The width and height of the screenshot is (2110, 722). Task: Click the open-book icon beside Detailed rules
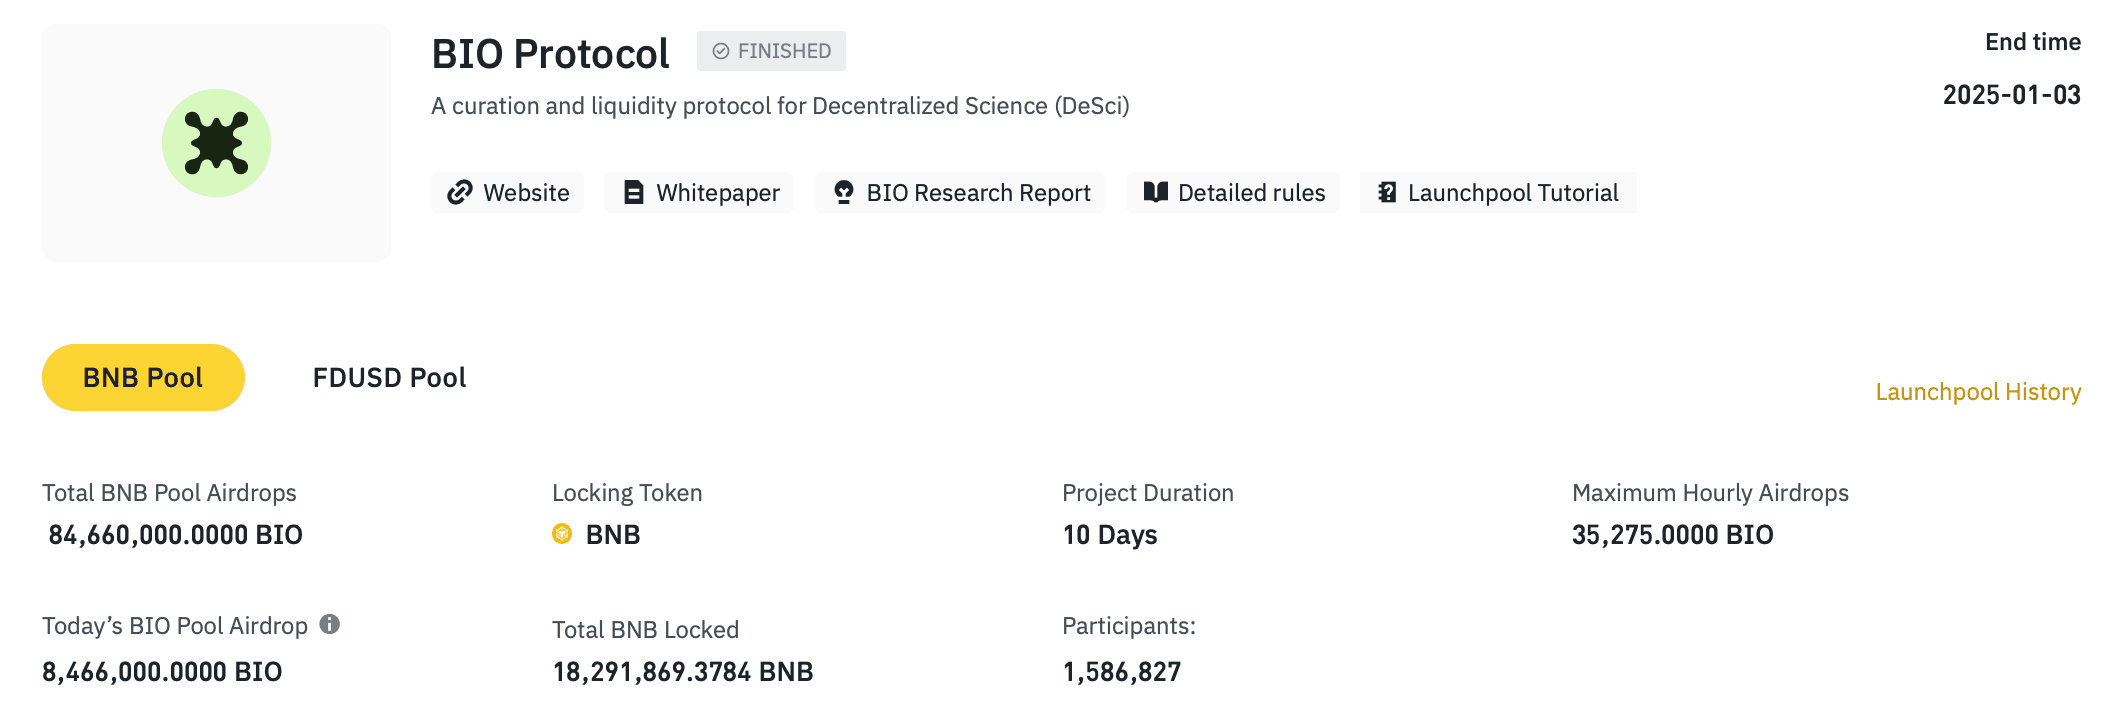1155,192
